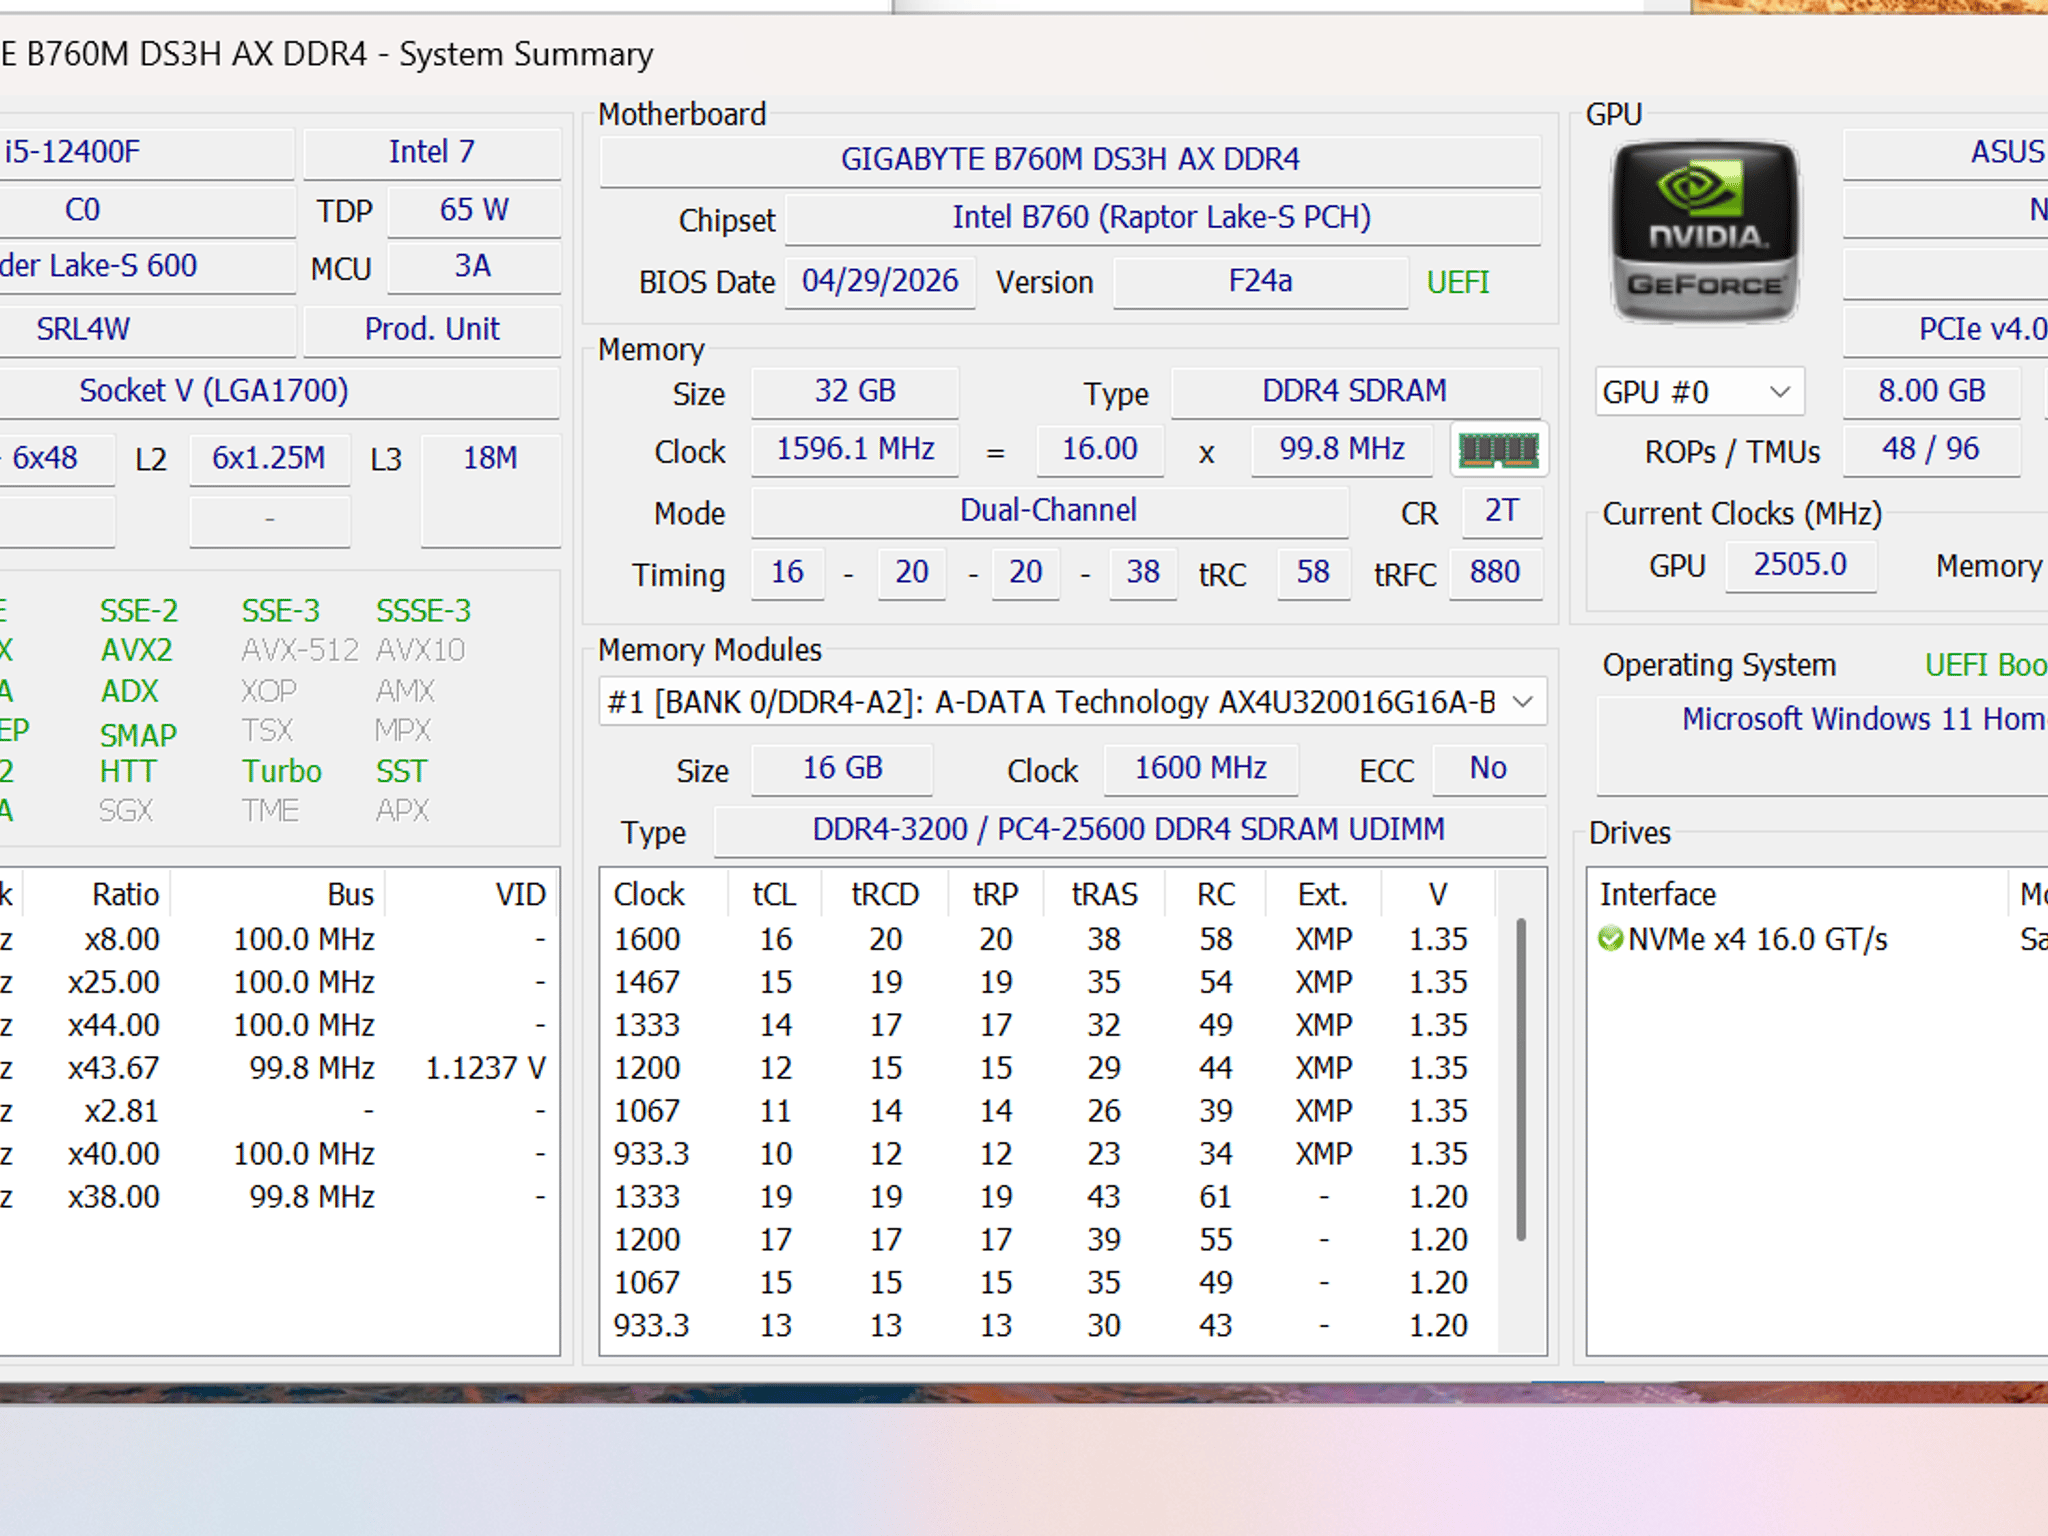Screen dimensions: 2048x1536
Task: Select the x25.00 ratio row
Action: click(x=278, y=982)
